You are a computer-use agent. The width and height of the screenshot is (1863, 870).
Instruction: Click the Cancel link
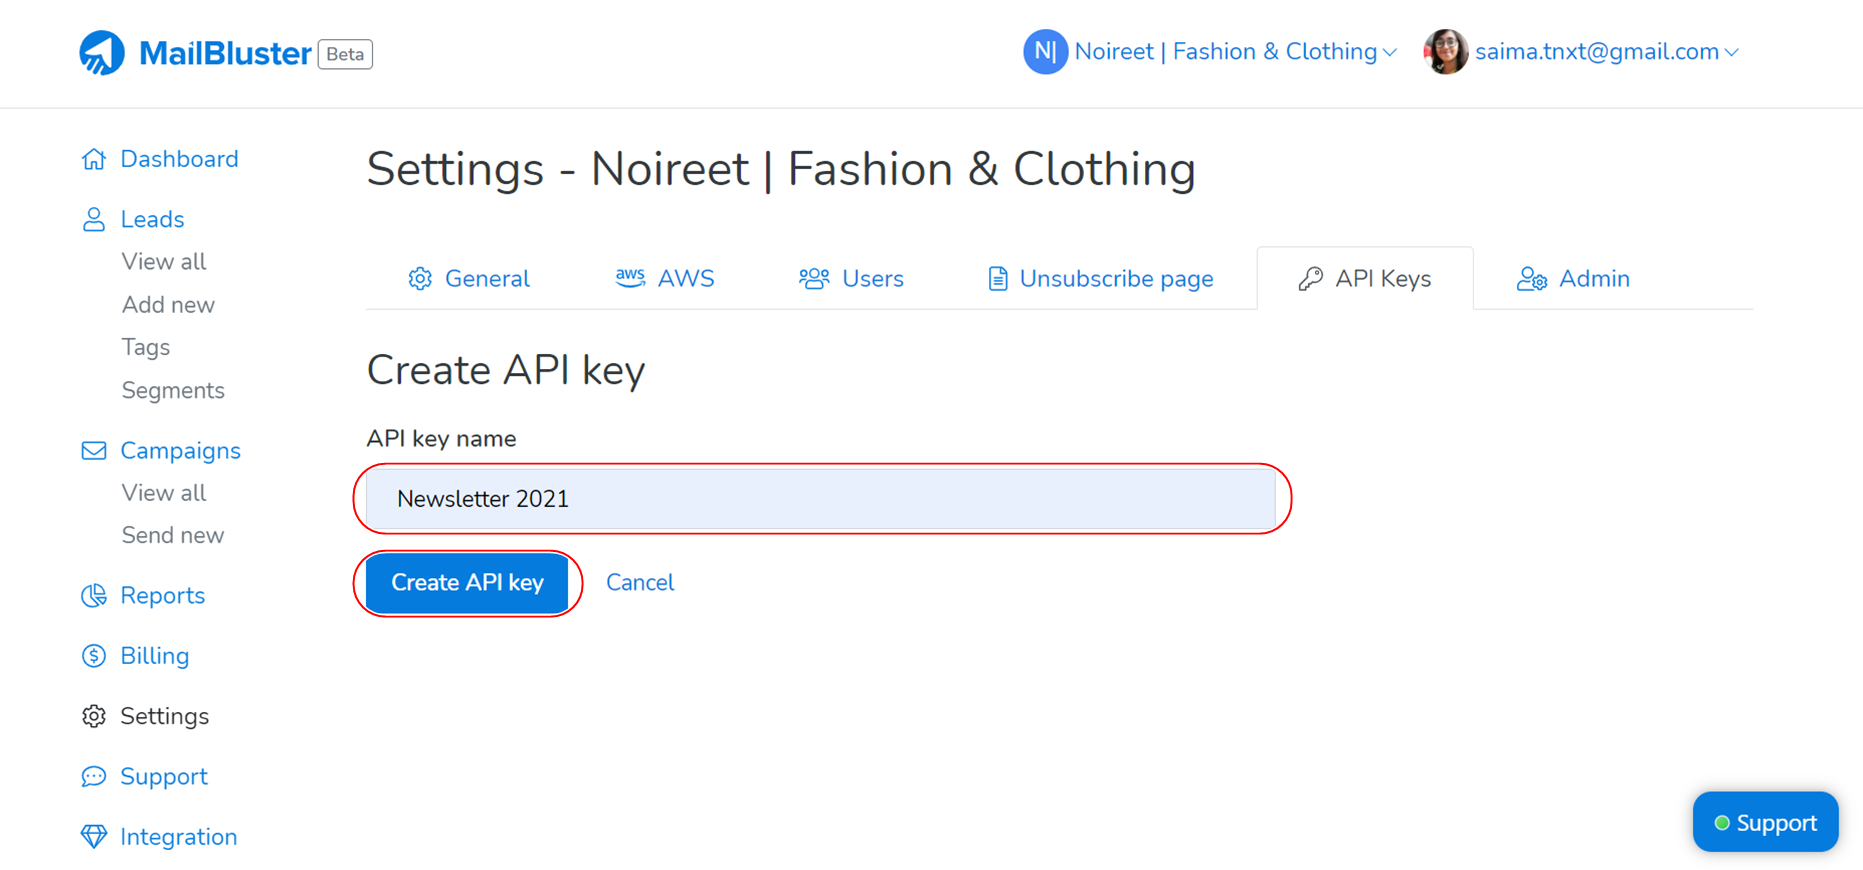click(640, 583)
